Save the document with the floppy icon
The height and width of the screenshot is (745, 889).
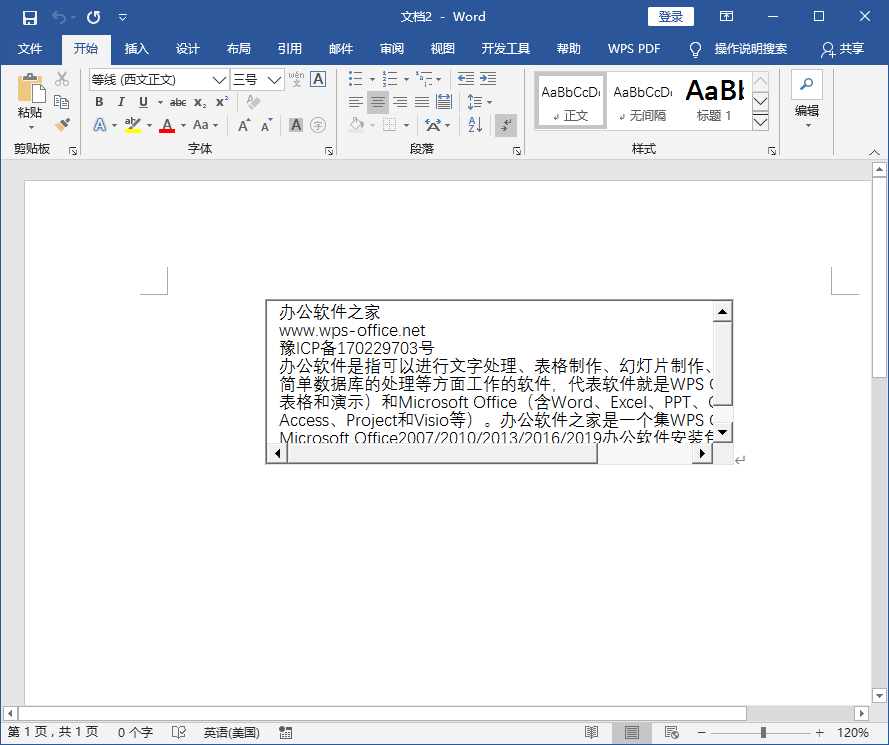click(29, 17)
